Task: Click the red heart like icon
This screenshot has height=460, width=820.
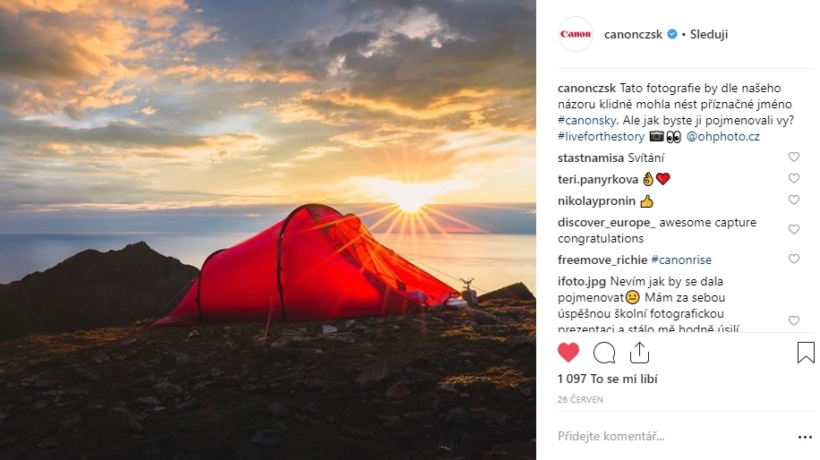Action: (x=568, y=353)
